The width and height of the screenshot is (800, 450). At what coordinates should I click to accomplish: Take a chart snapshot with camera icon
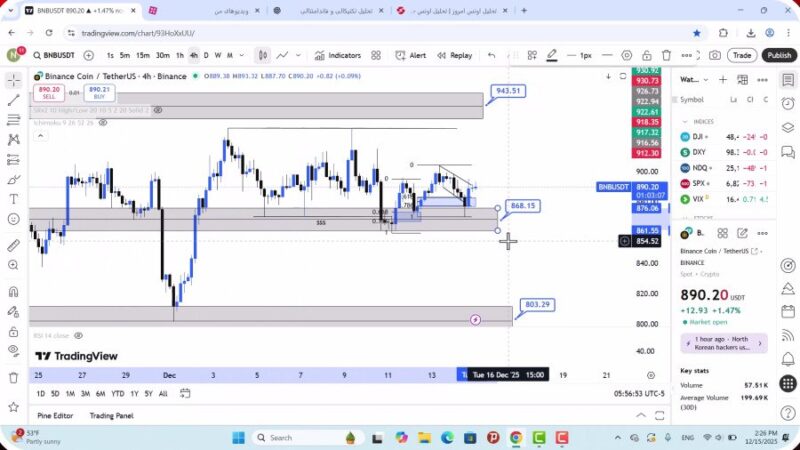[x=714, y=56]
